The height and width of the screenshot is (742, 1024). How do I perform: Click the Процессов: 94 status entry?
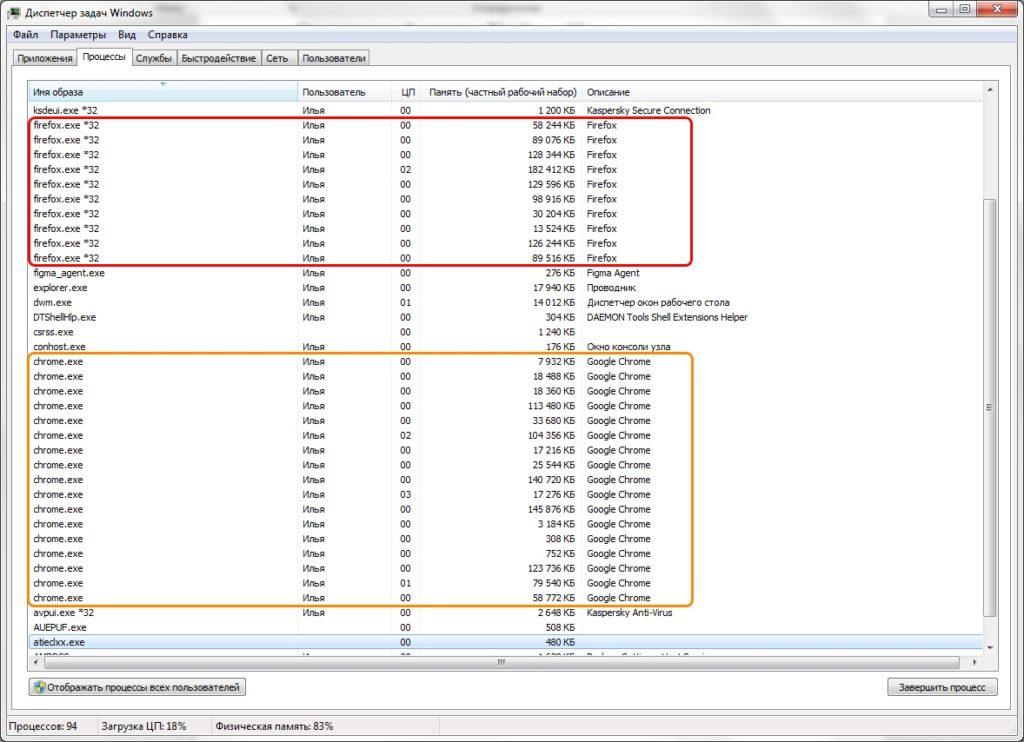pos(43,726)
